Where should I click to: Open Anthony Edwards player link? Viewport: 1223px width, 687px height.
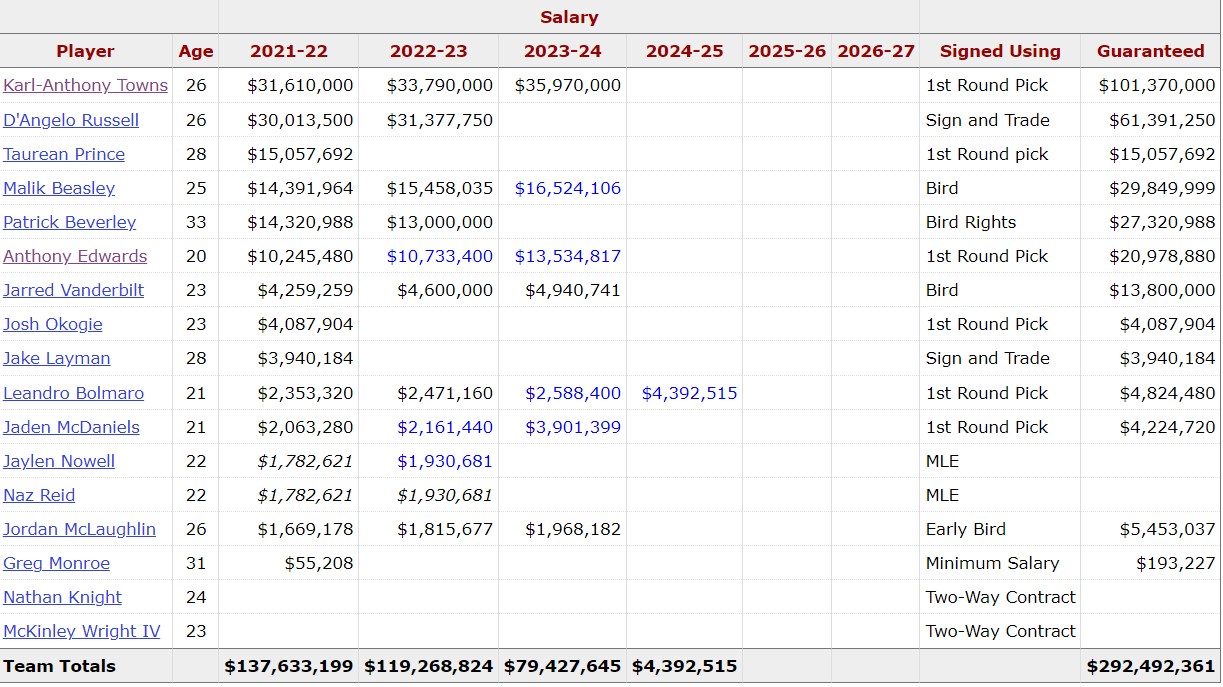75,256
